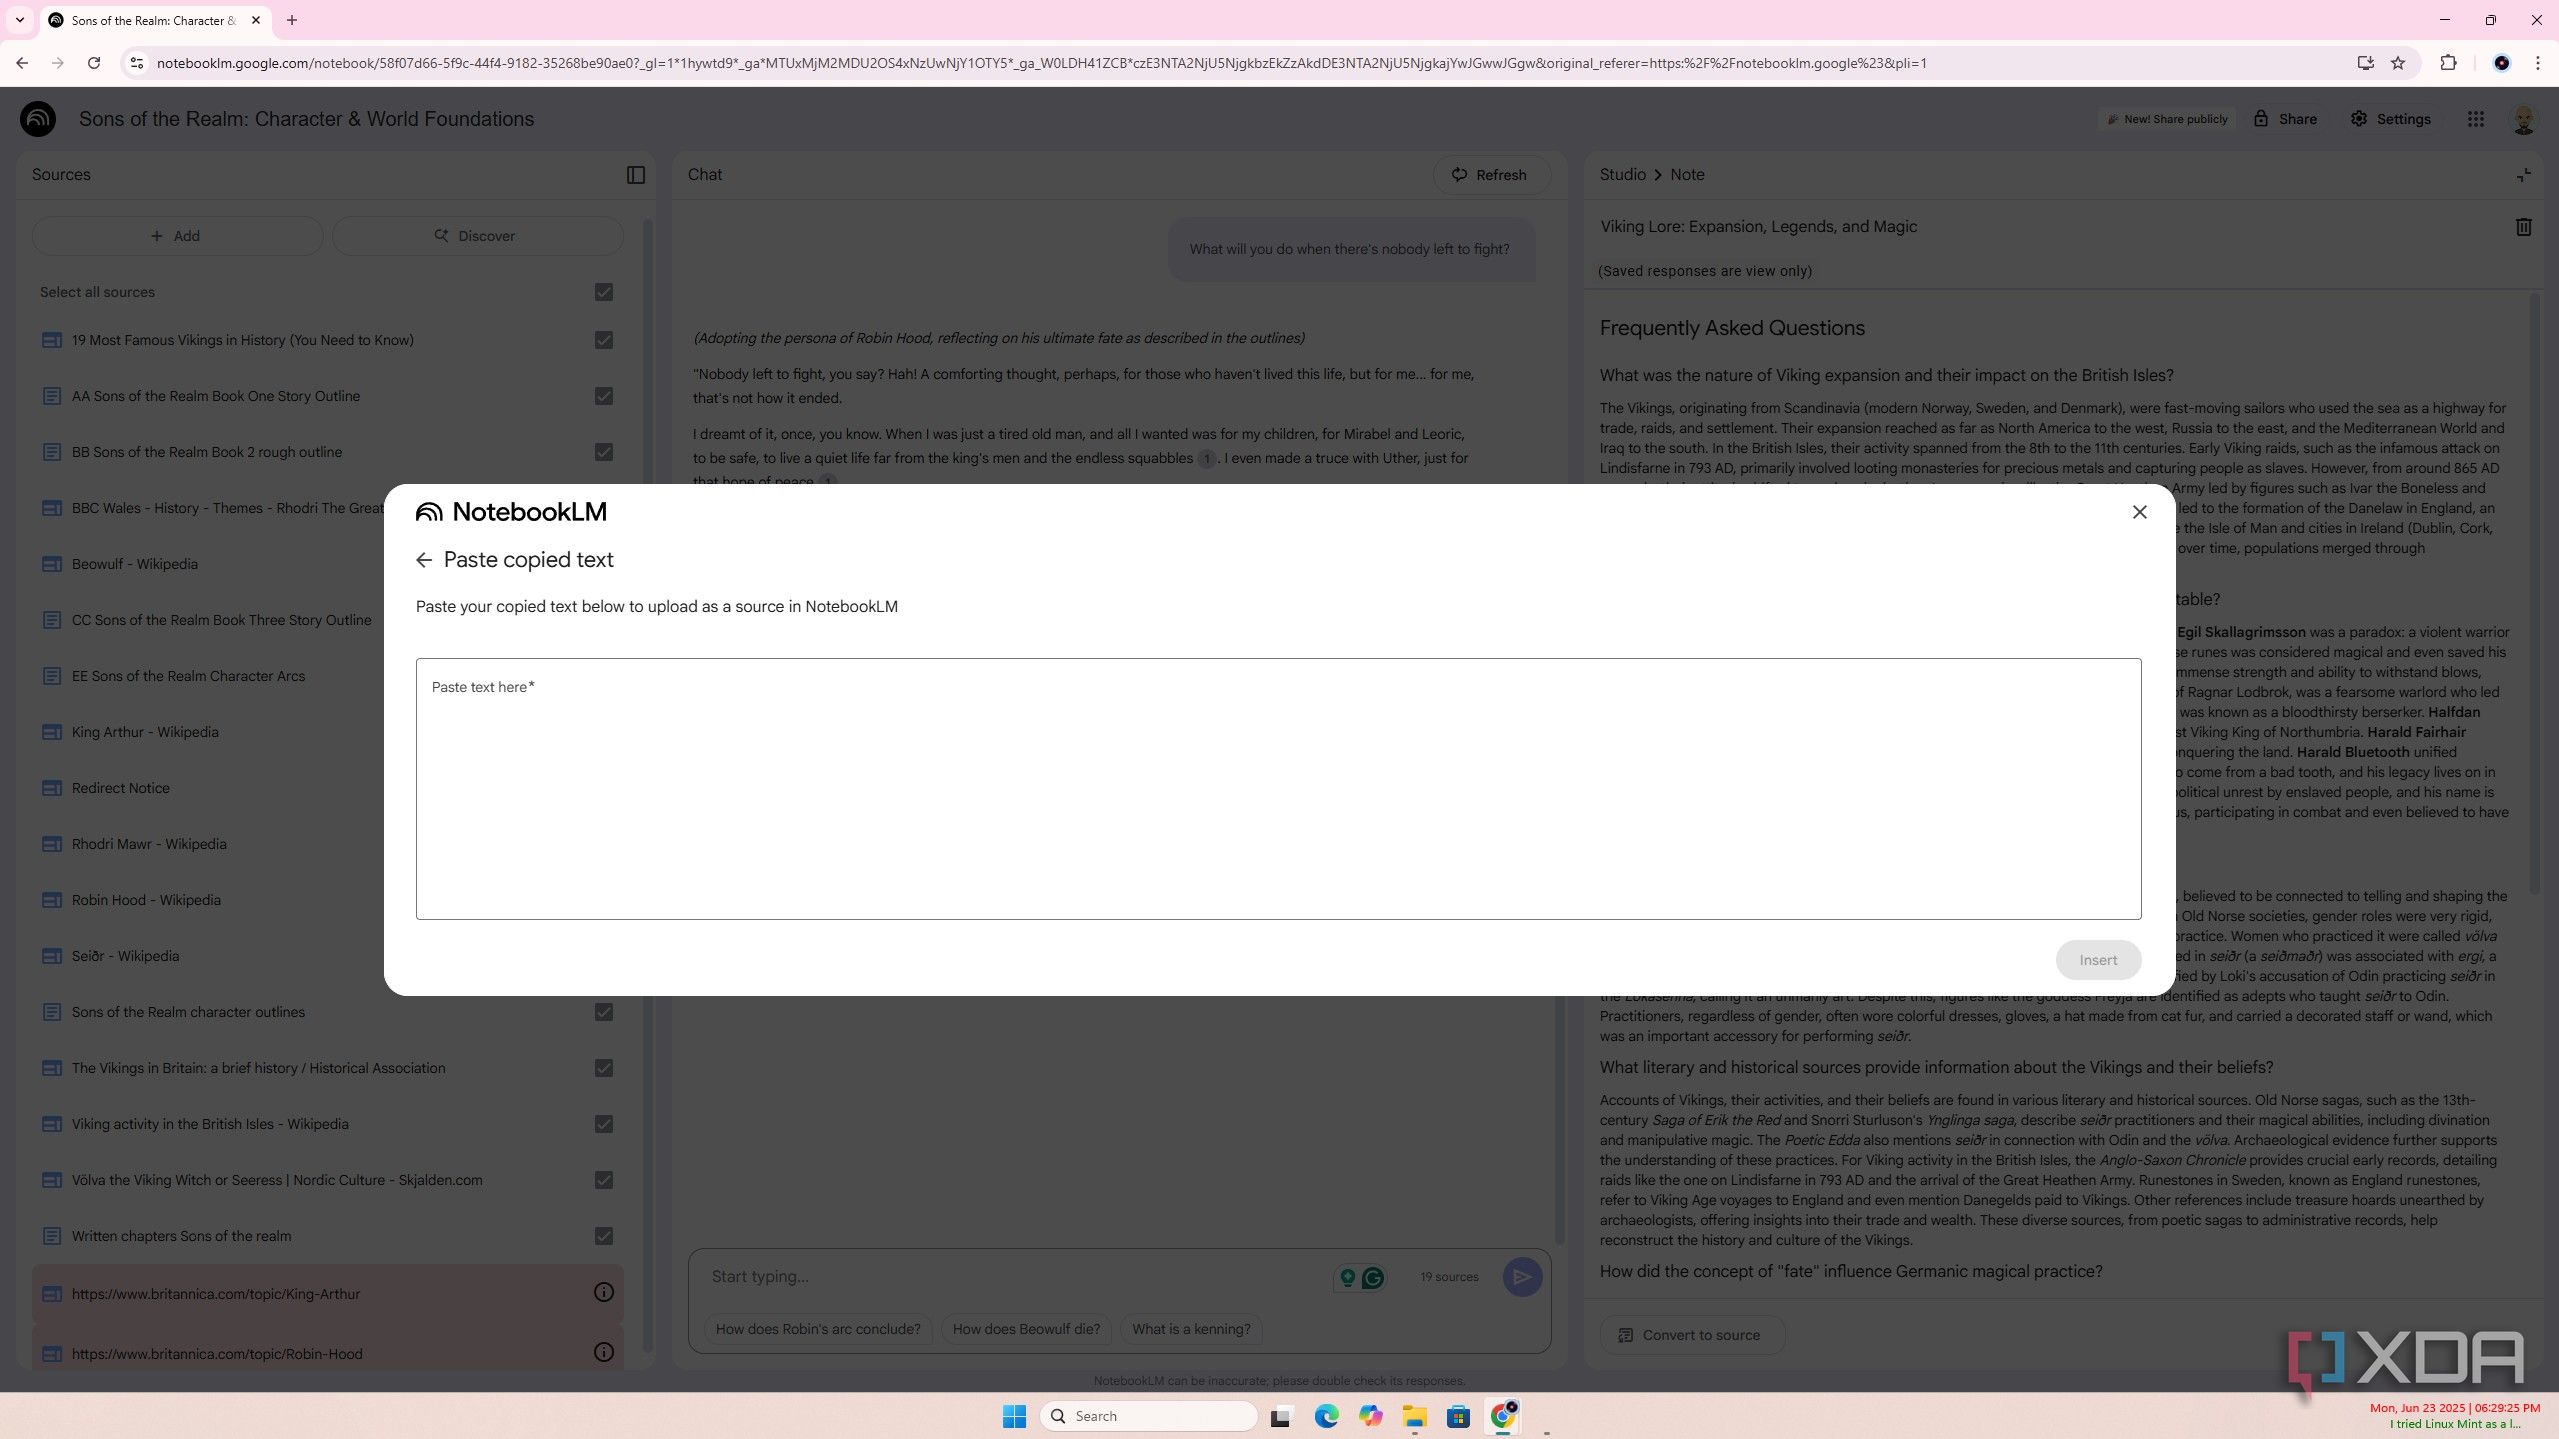Bookmark page with star icon
The image size is (2559, 1439).
[x=2397, y=63]
